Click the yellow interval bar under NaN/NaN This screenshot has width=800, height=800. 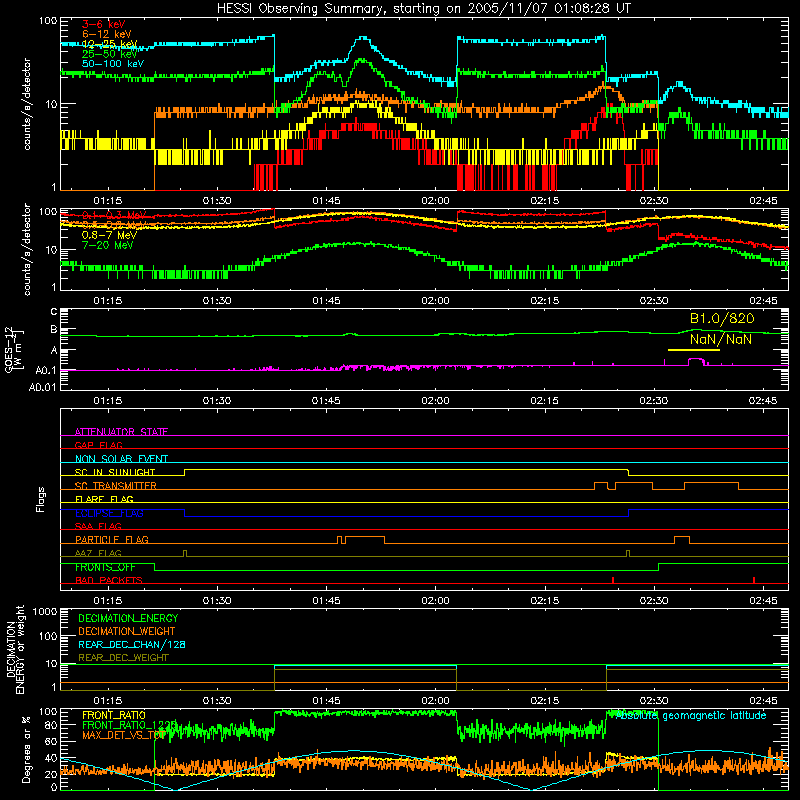(x=694, y=350)
